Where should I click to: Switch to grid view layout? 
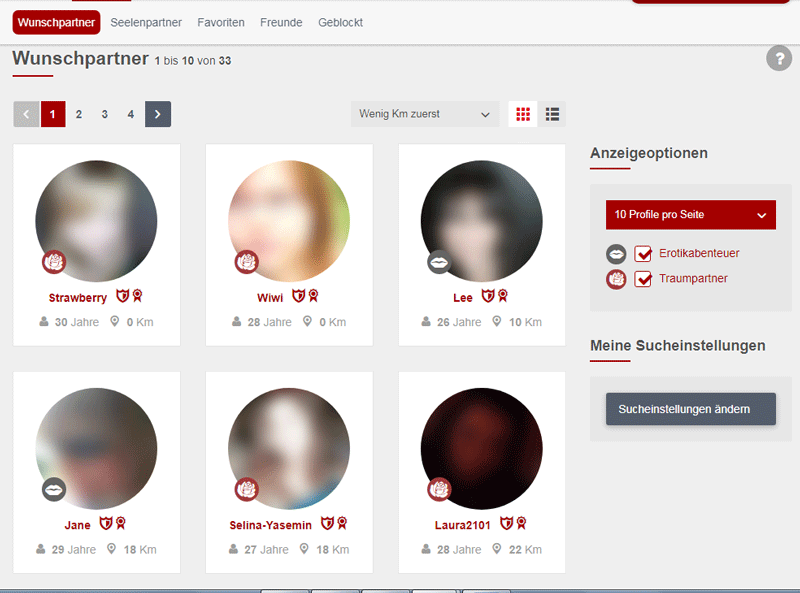click(x=523, y=114)
